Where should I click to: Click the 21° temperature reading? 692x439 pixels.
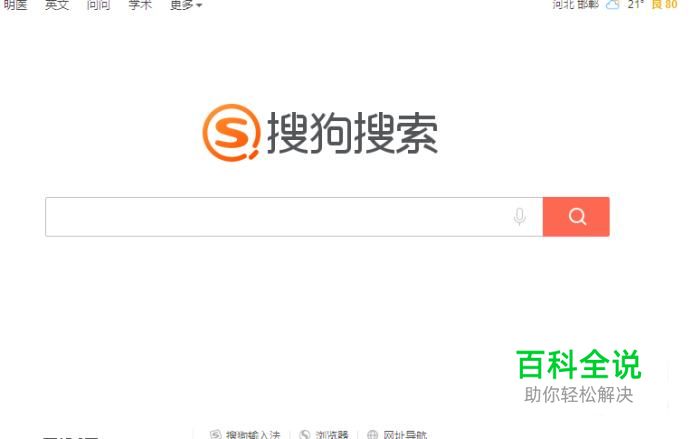pos(636,4)
